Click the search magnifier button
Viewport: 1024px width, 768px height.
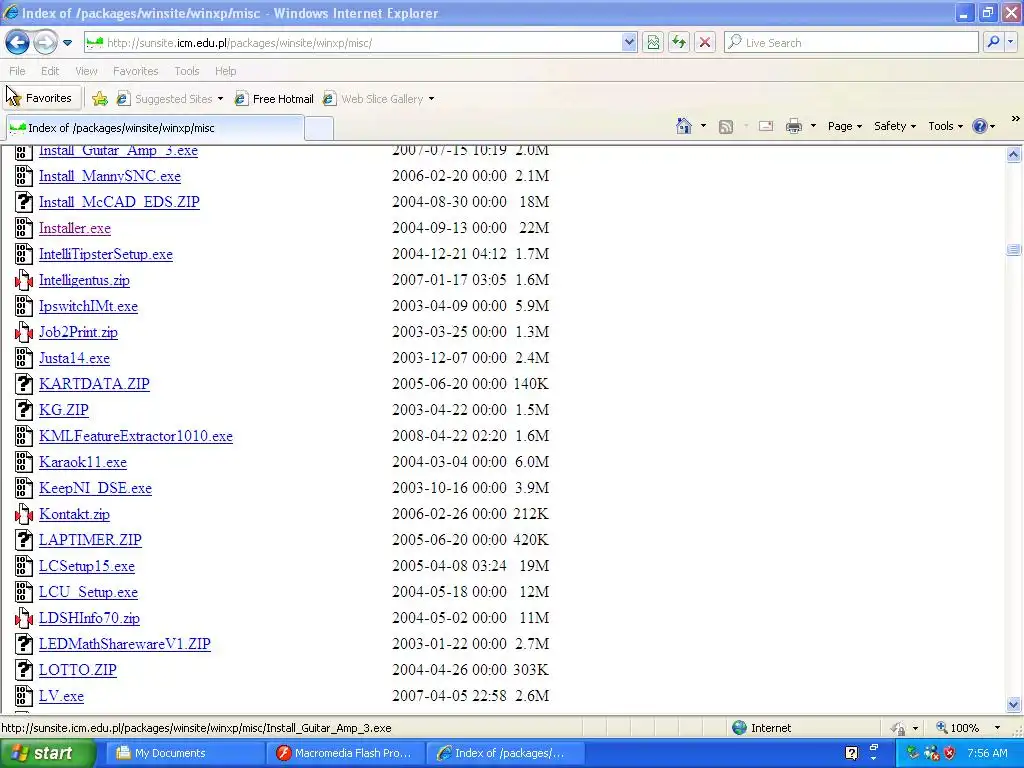pyautogui.click(x=993, y=43)
